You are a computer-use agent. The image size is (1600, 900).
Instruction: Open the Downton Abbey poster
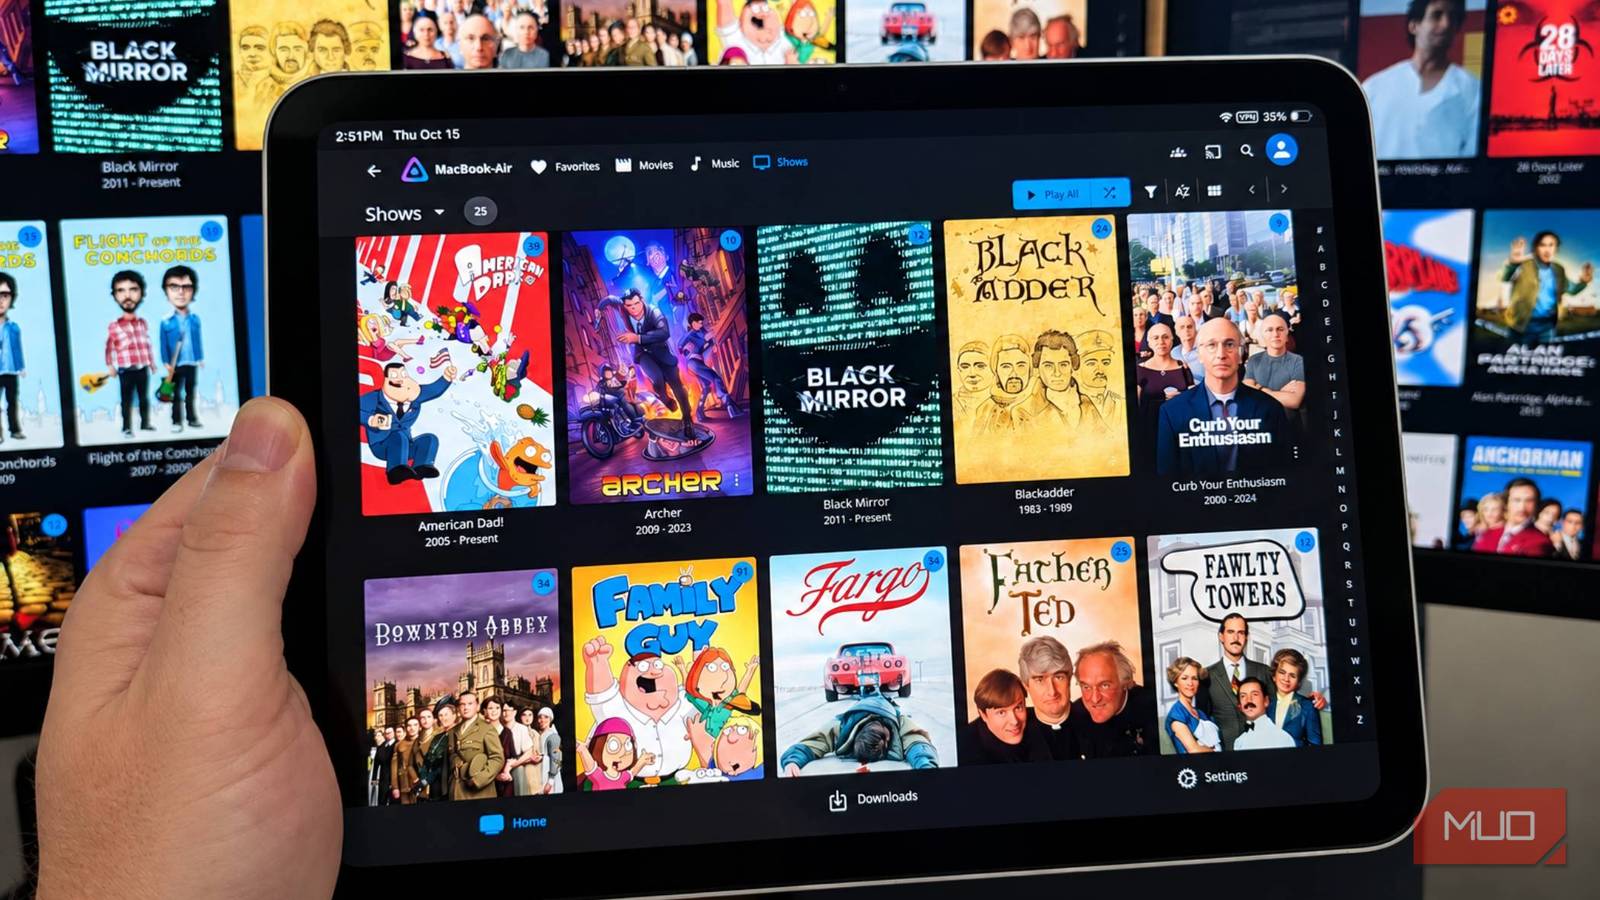tap(463, 688)
